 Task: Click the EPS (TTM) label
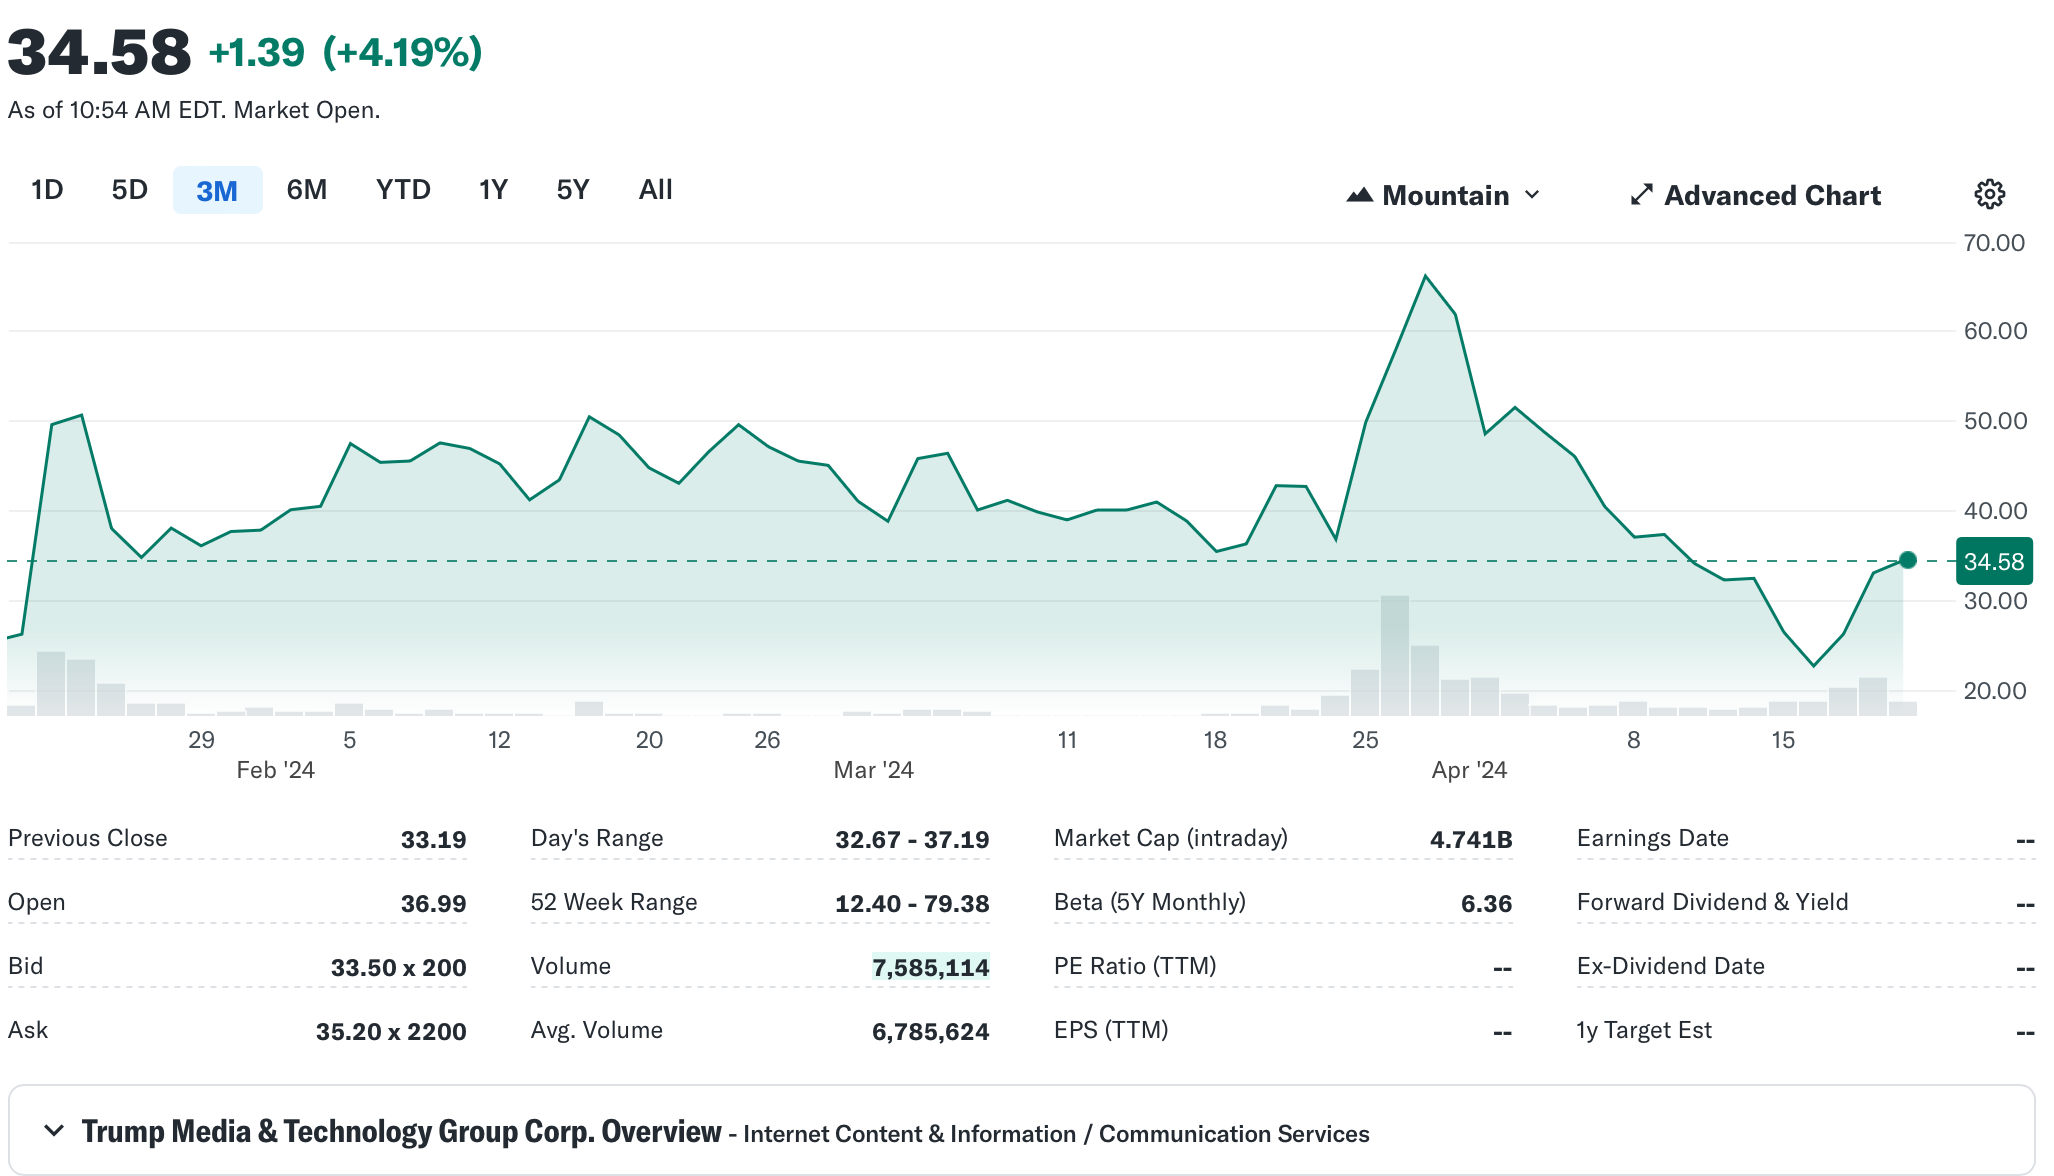[x=1111, y=1030]
